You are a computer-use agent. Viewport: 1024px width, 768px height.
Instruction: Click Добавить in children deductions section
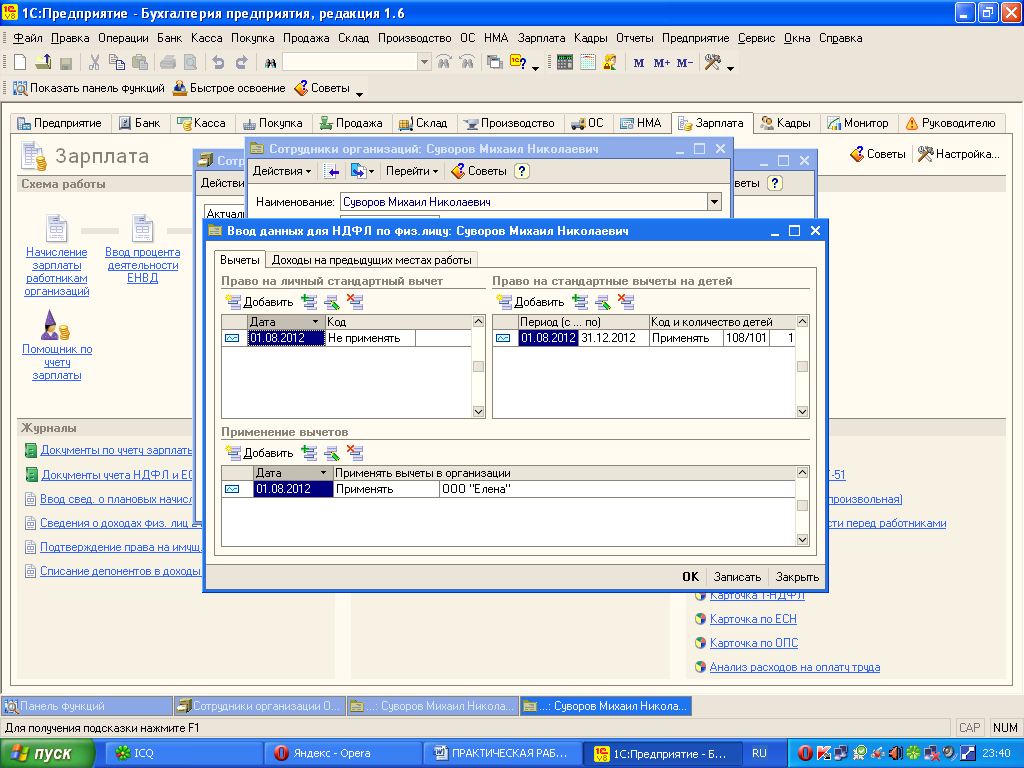pyautogui.click(x=530, y=302)
